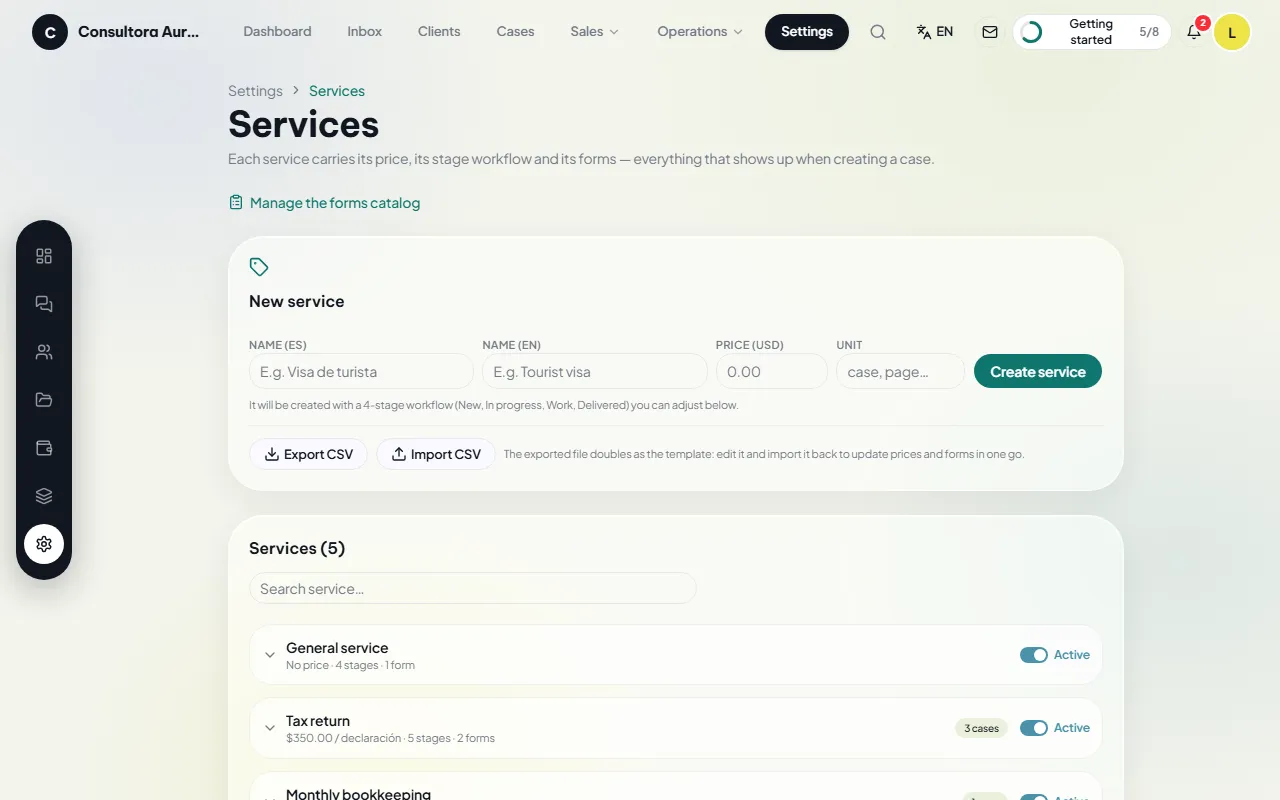Click the settings gear icon in sidebar
The image size is (1280, 800).
tap(44, 544)
